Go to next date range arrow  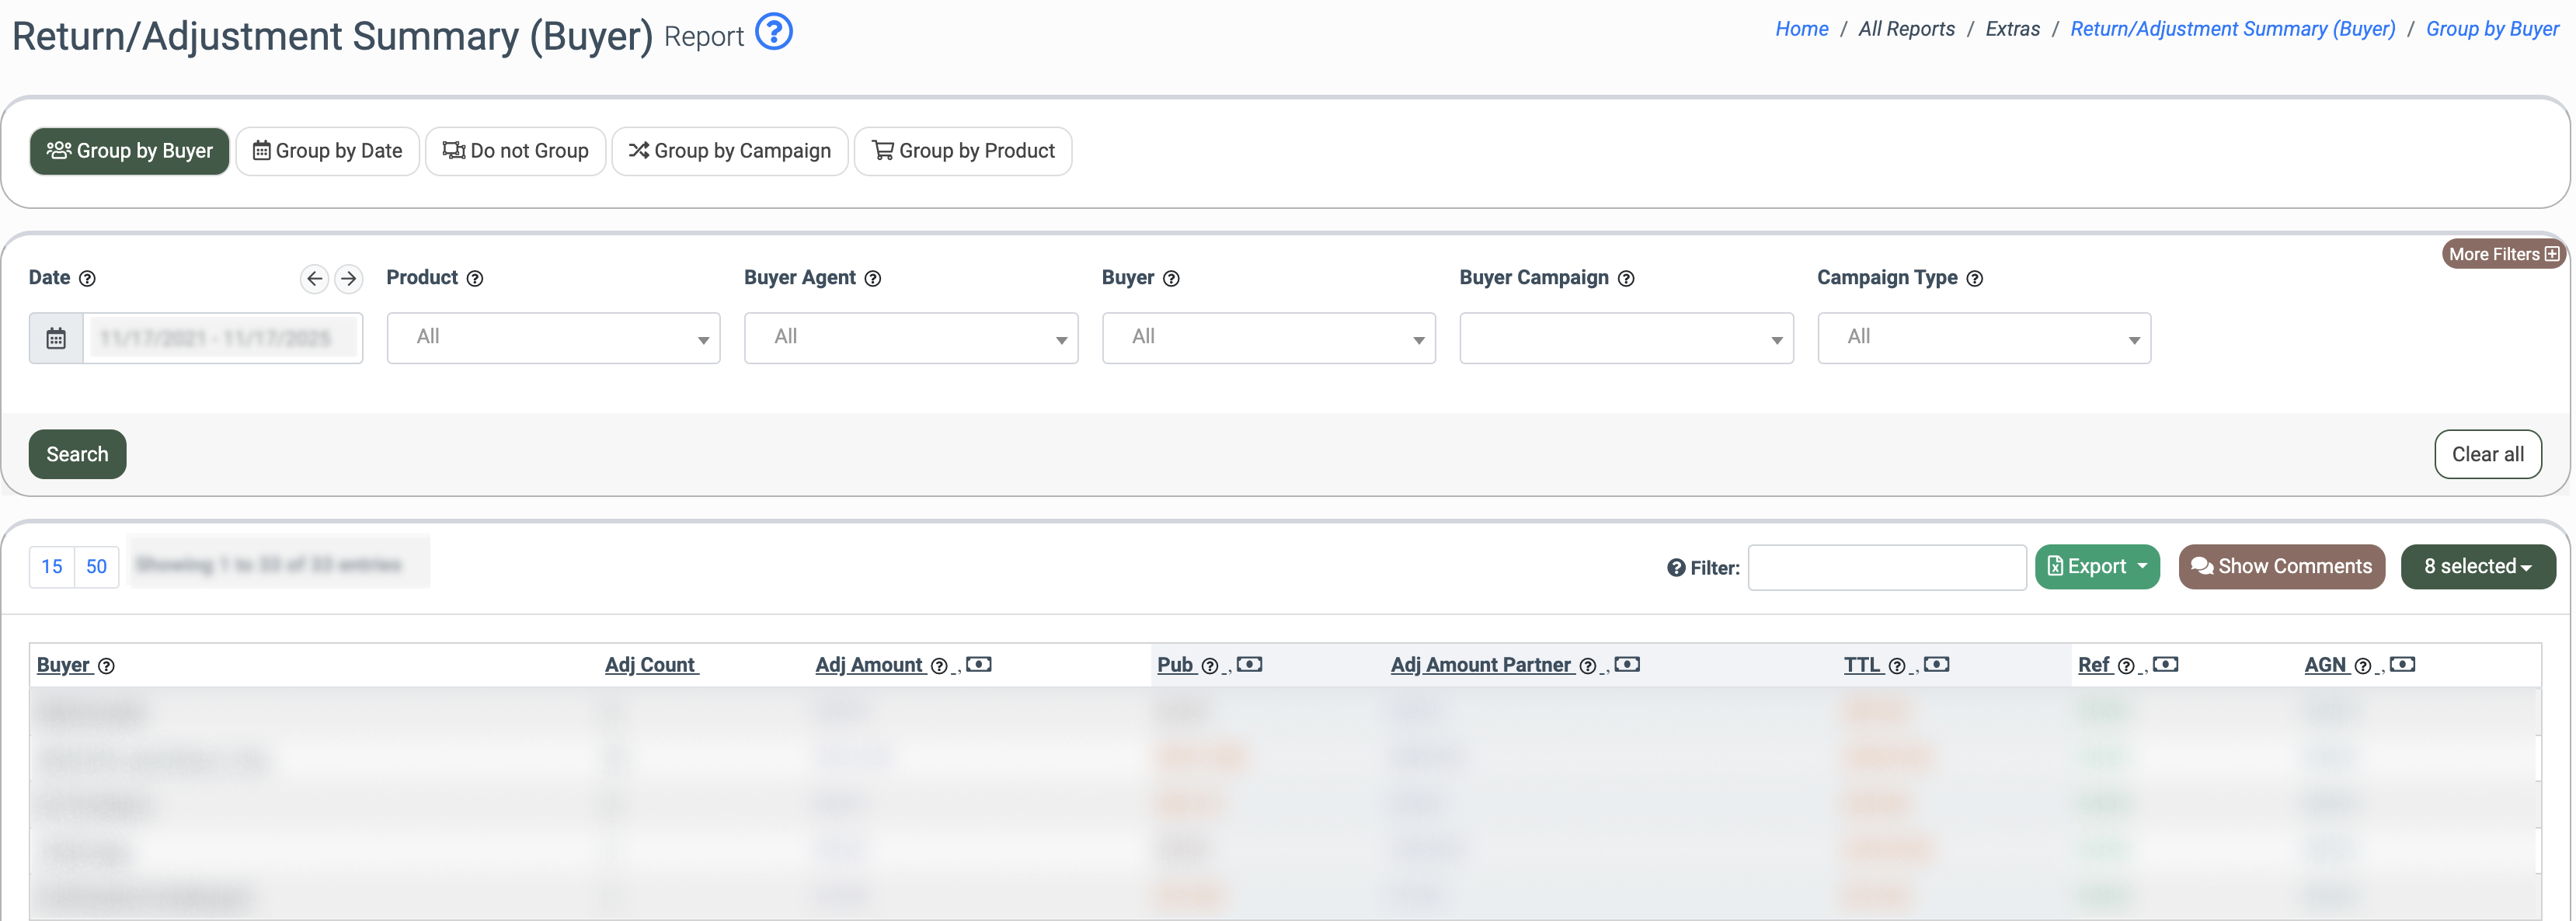(x=348, y=278)
